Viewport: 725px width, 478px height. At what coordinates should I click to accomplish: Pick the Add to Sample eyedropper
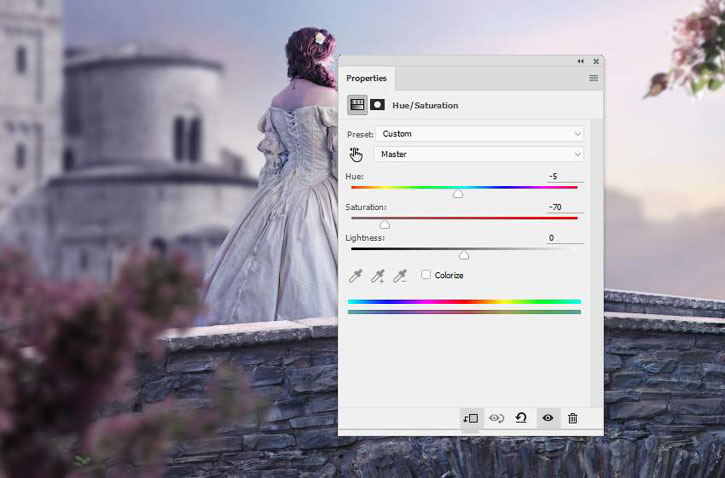coord(377,276)
